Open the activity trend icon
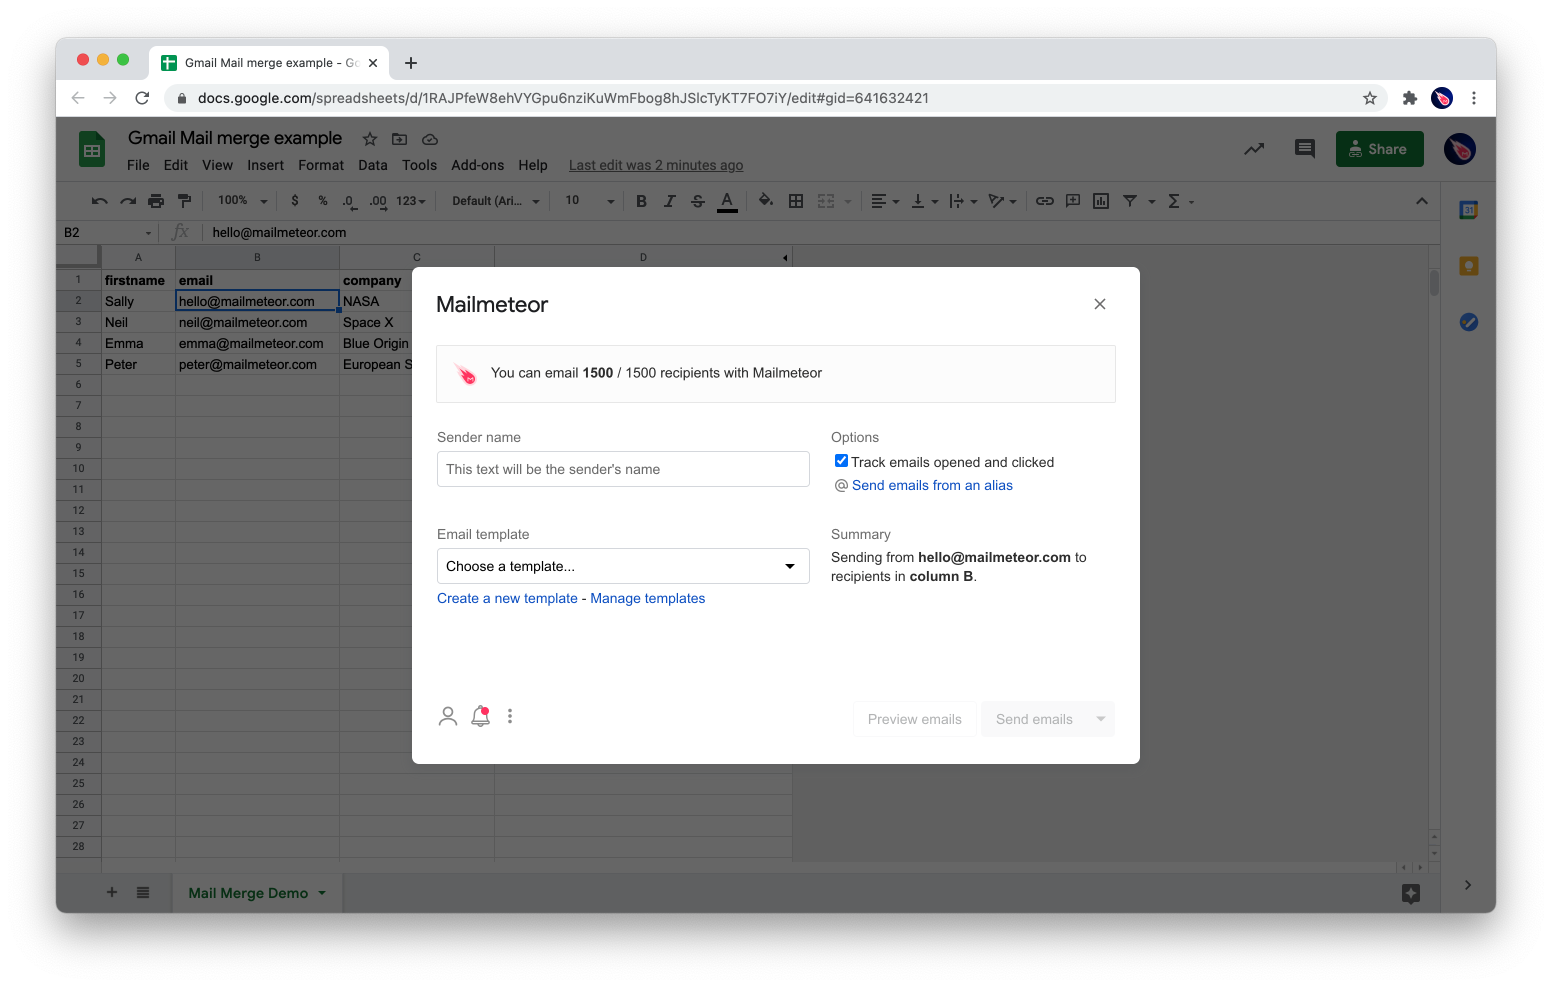Screen dimensions: 1552x987 click(x=1254, y=149)
